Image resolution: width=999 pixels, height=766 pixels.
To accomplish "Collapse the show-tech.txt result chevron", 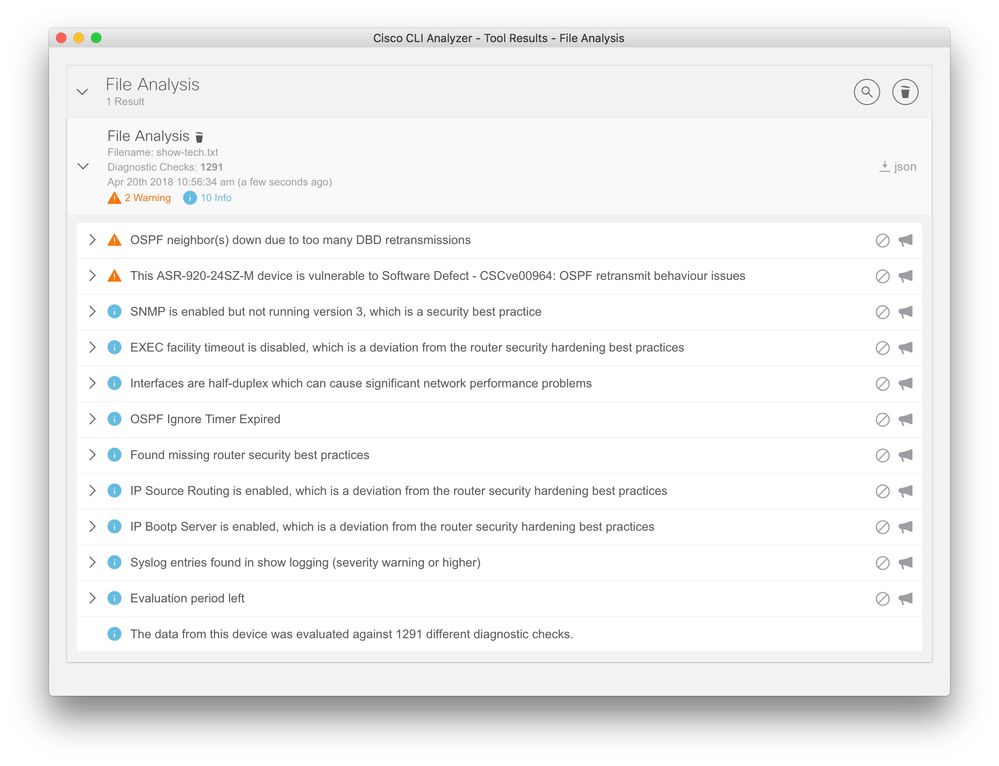I will tap(83, 166).
